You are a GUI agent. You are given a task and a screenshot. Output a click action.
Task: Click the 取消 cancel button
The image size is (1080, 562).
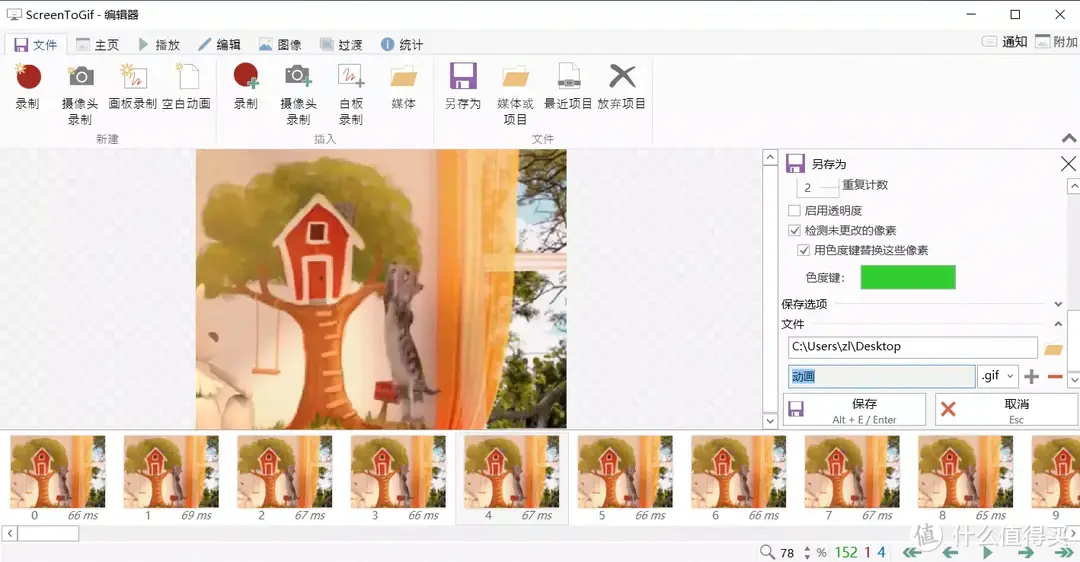tap(1006, 410)
